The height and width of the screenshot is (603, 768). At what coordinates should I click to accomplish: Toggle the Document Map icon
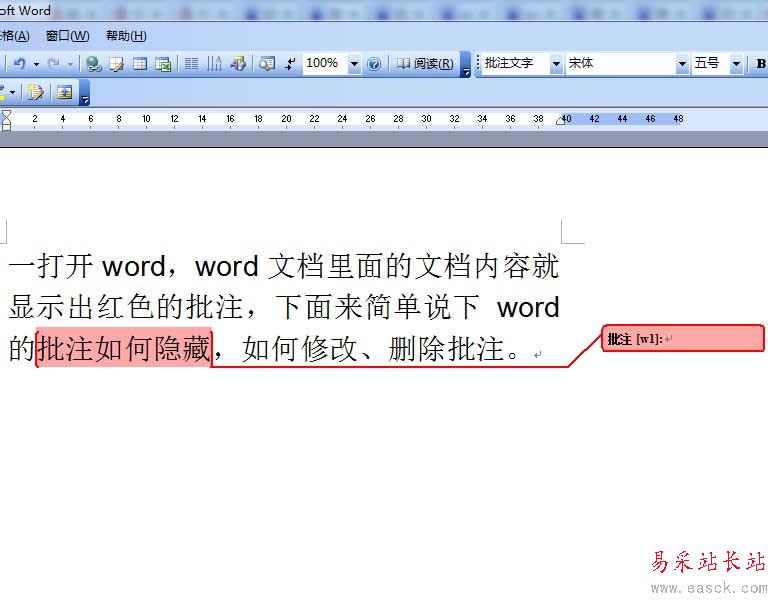tap(267, 64)
